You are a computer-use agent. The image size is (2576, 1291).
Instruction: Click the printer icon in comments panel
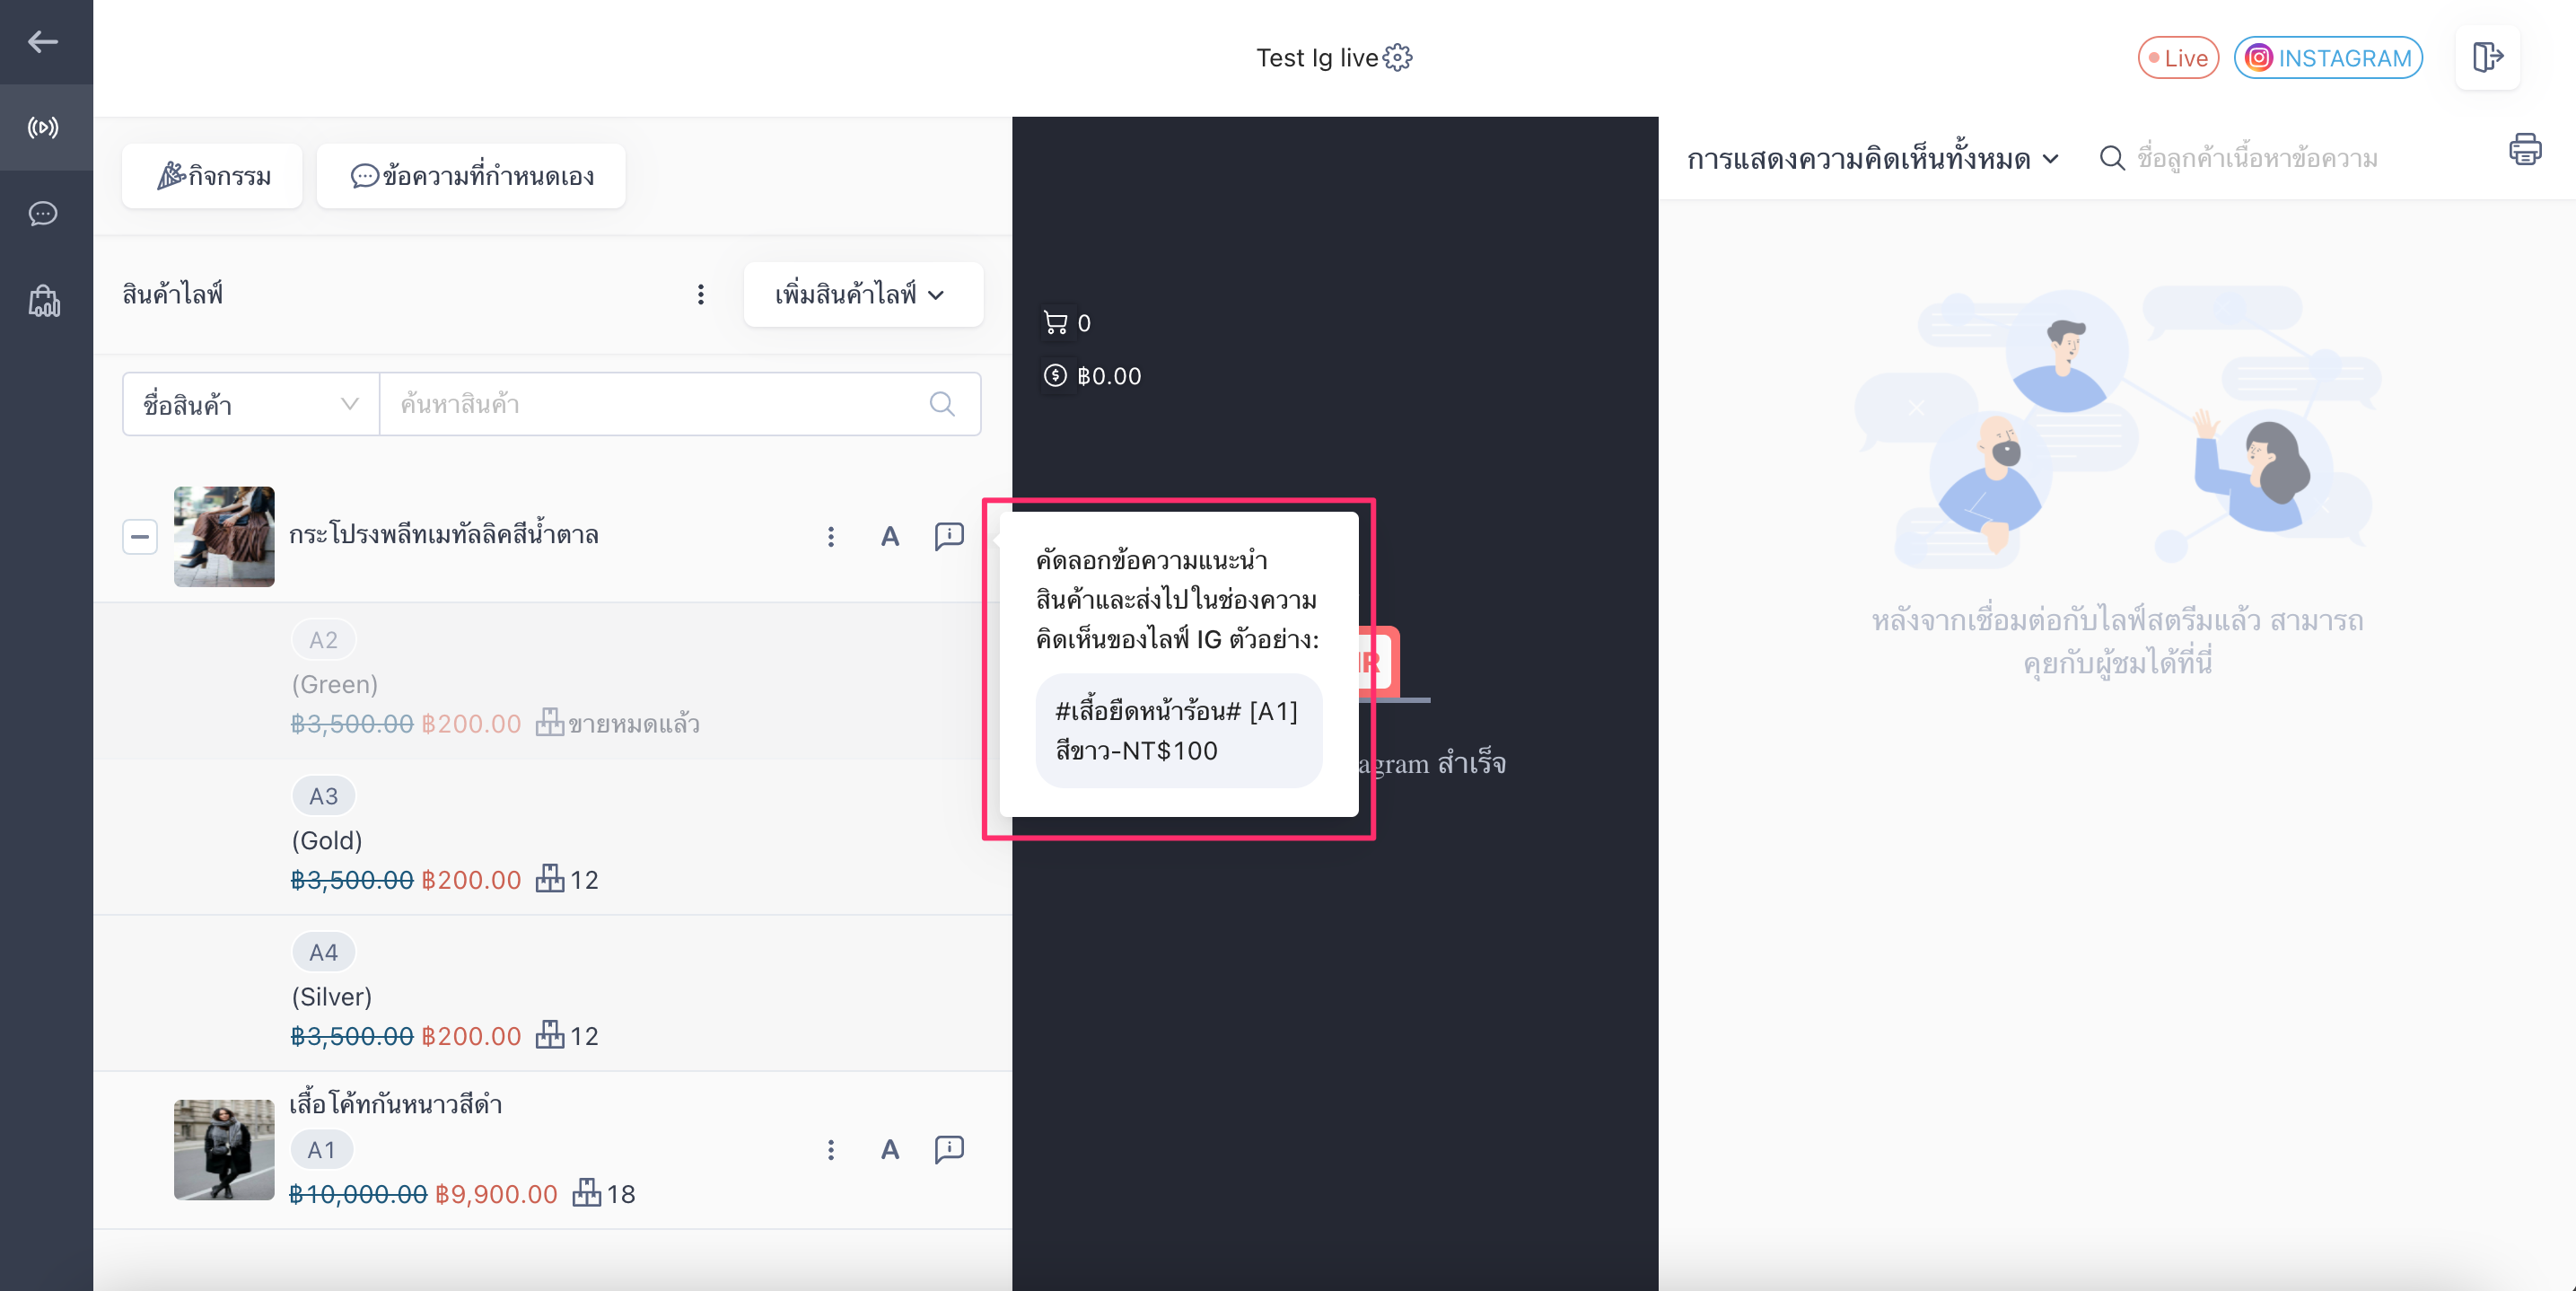coord(2524,148)
